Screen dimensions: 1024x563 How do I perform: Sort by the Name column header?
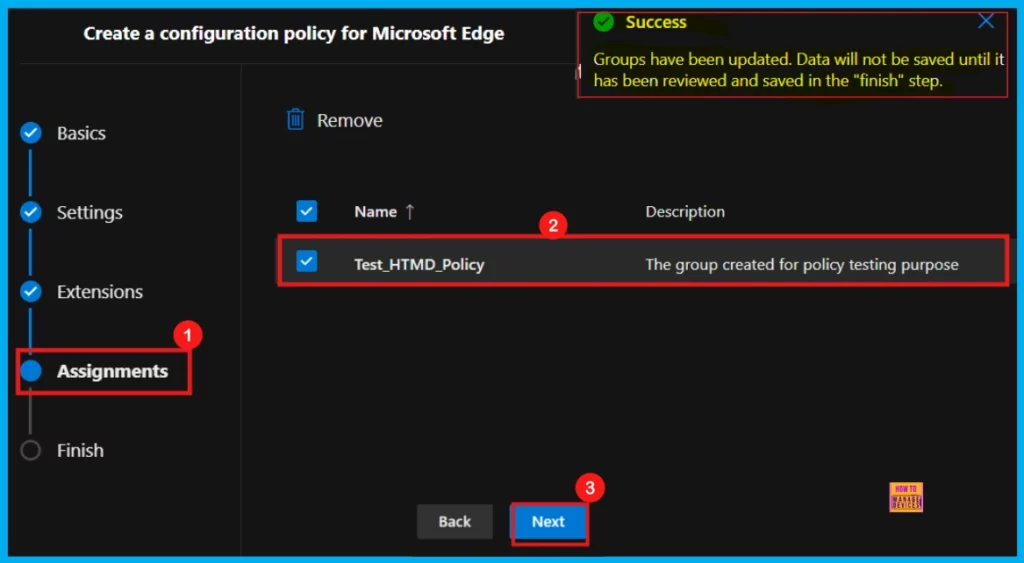376,212
